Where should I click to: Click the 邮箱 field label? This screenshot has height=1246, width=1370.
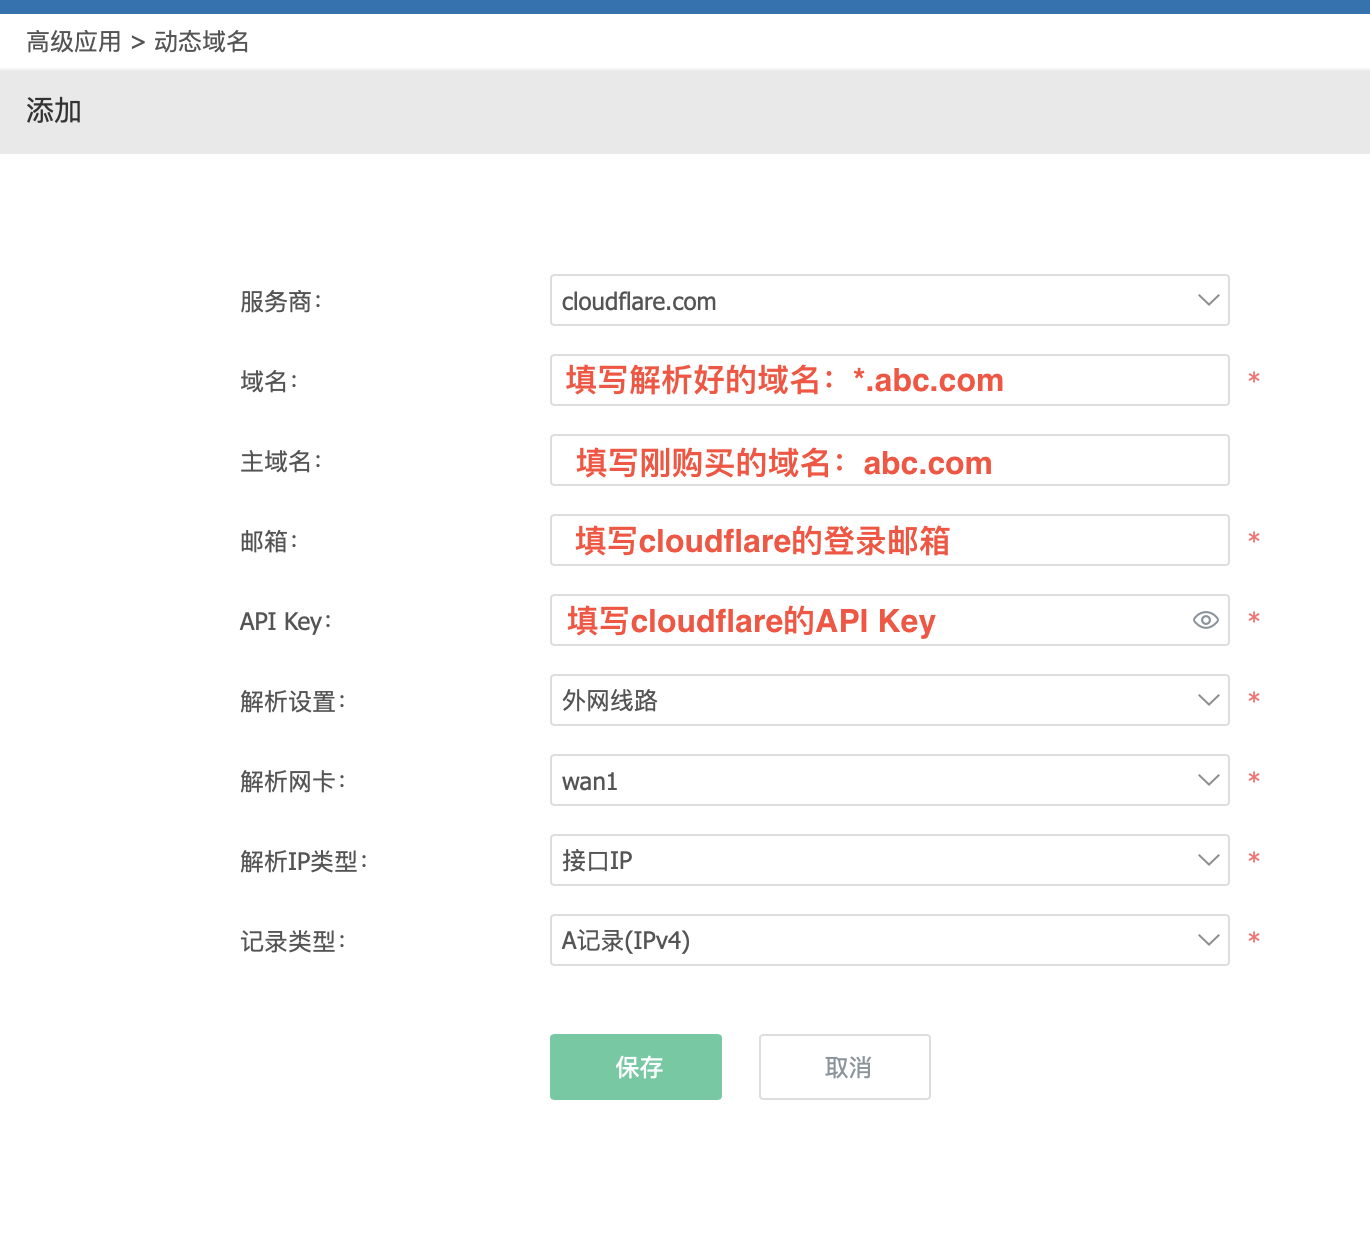pyautogui.click(x=269, y=541)
